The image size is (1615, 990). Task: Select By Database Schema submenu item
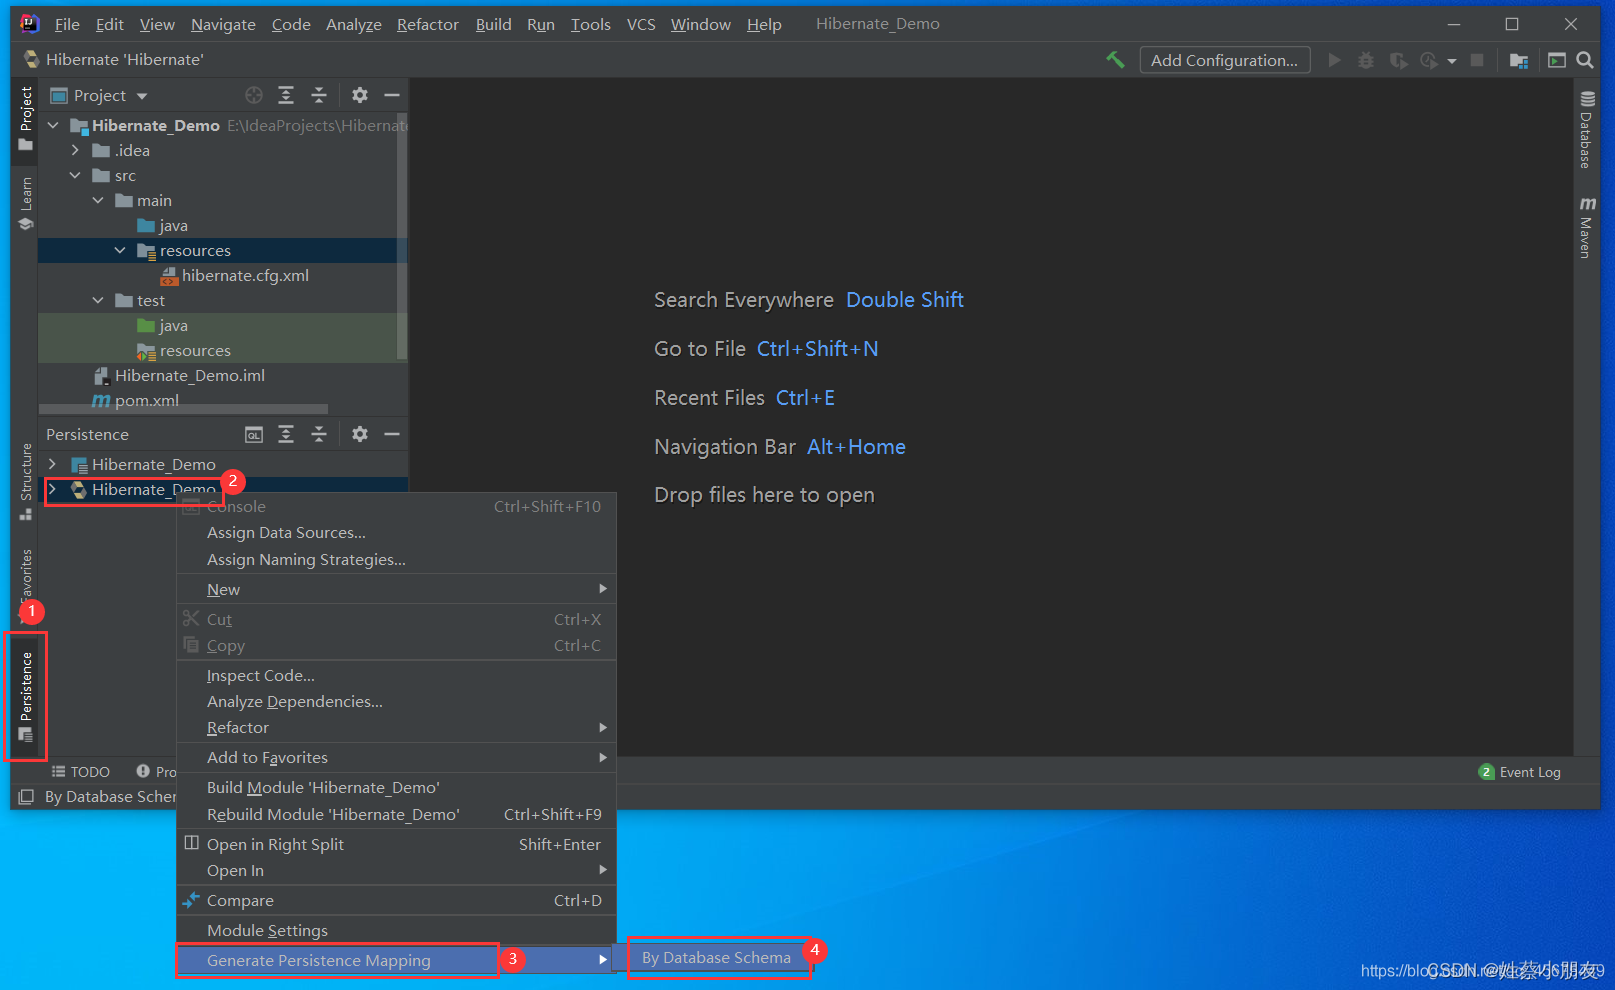pyautogui.click(x=716, y=958)
